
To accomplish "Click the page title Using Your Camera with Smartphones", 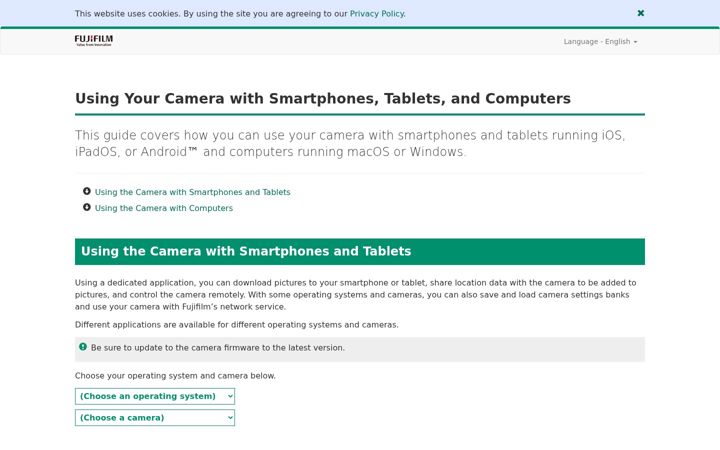I will tap(323, 98).
